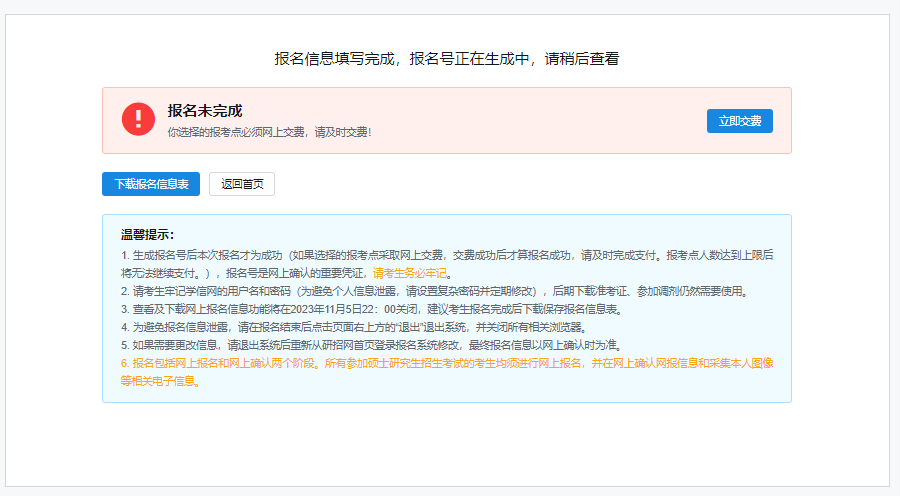
Task: Click tip 3 mentioning the 2023年11月5日 deadline
Action: tap(380, 309)
